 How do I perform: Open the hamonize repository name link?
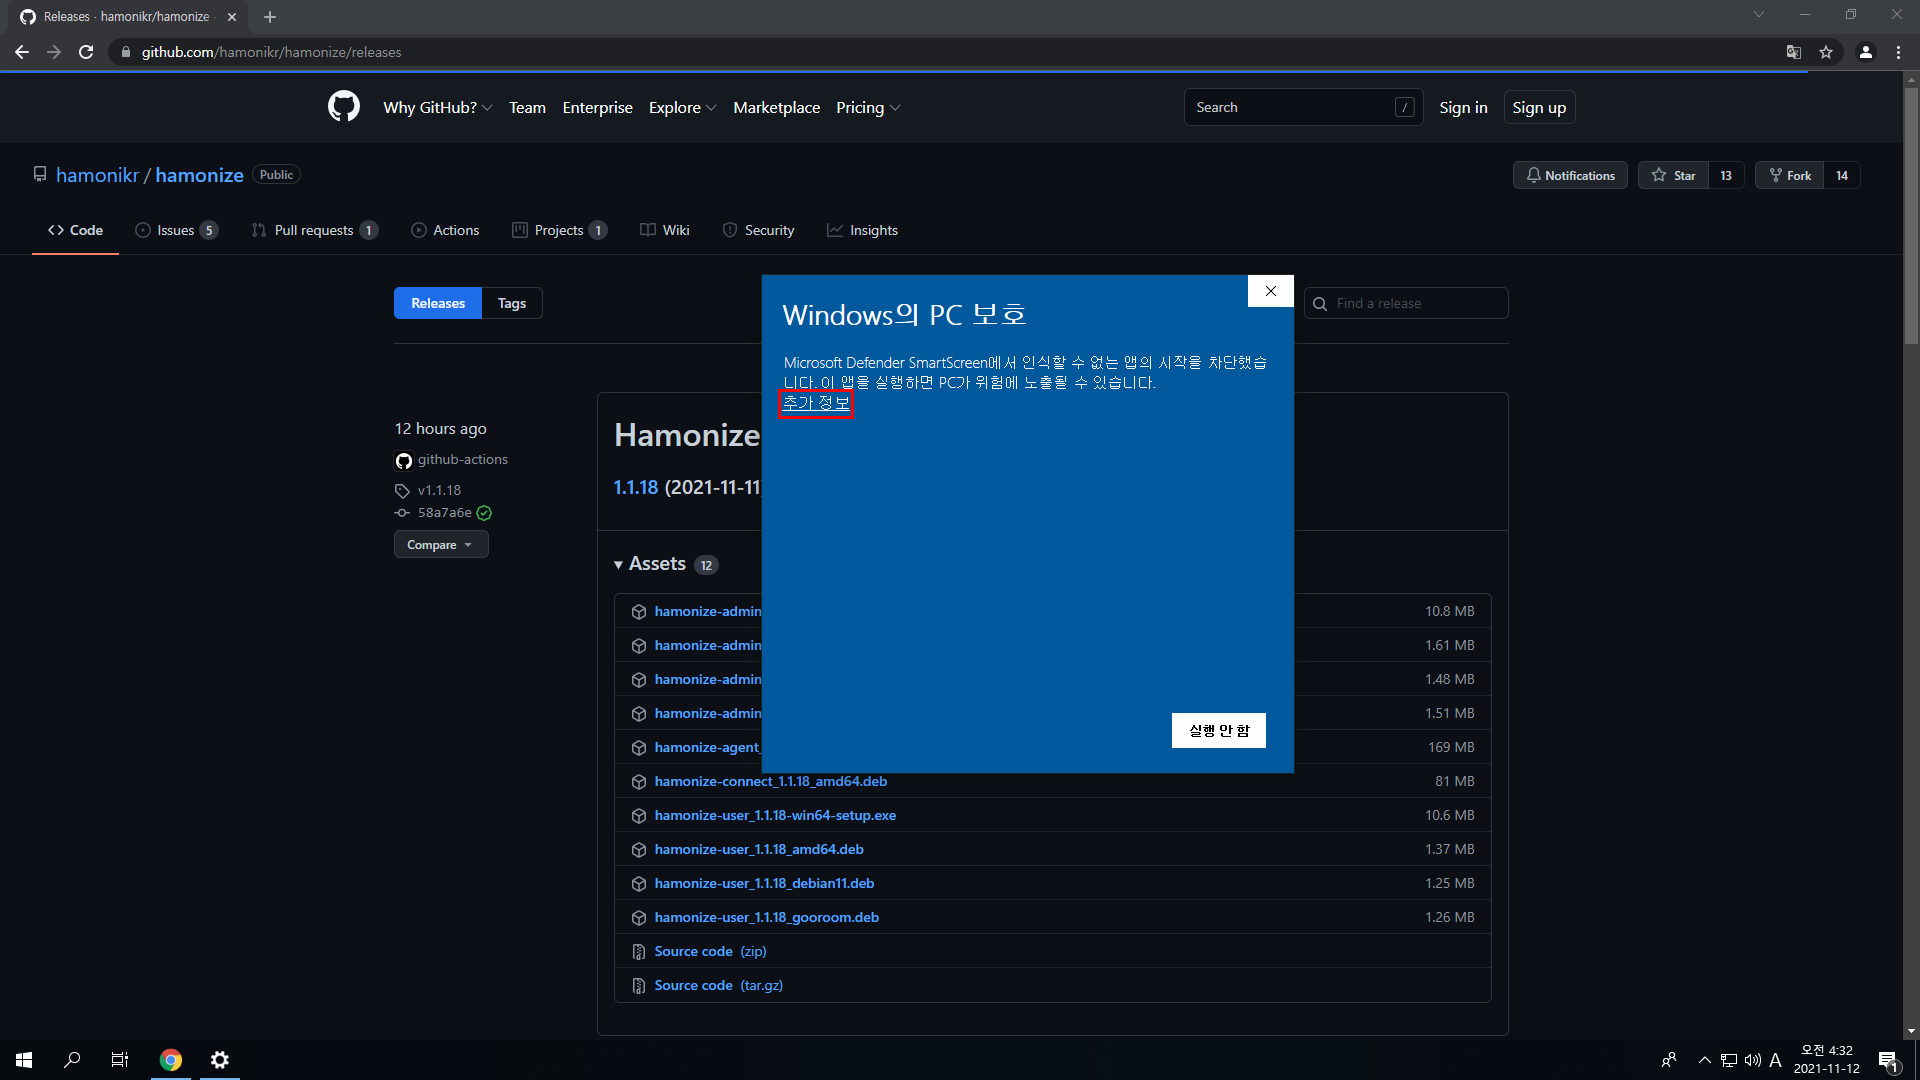199,175
